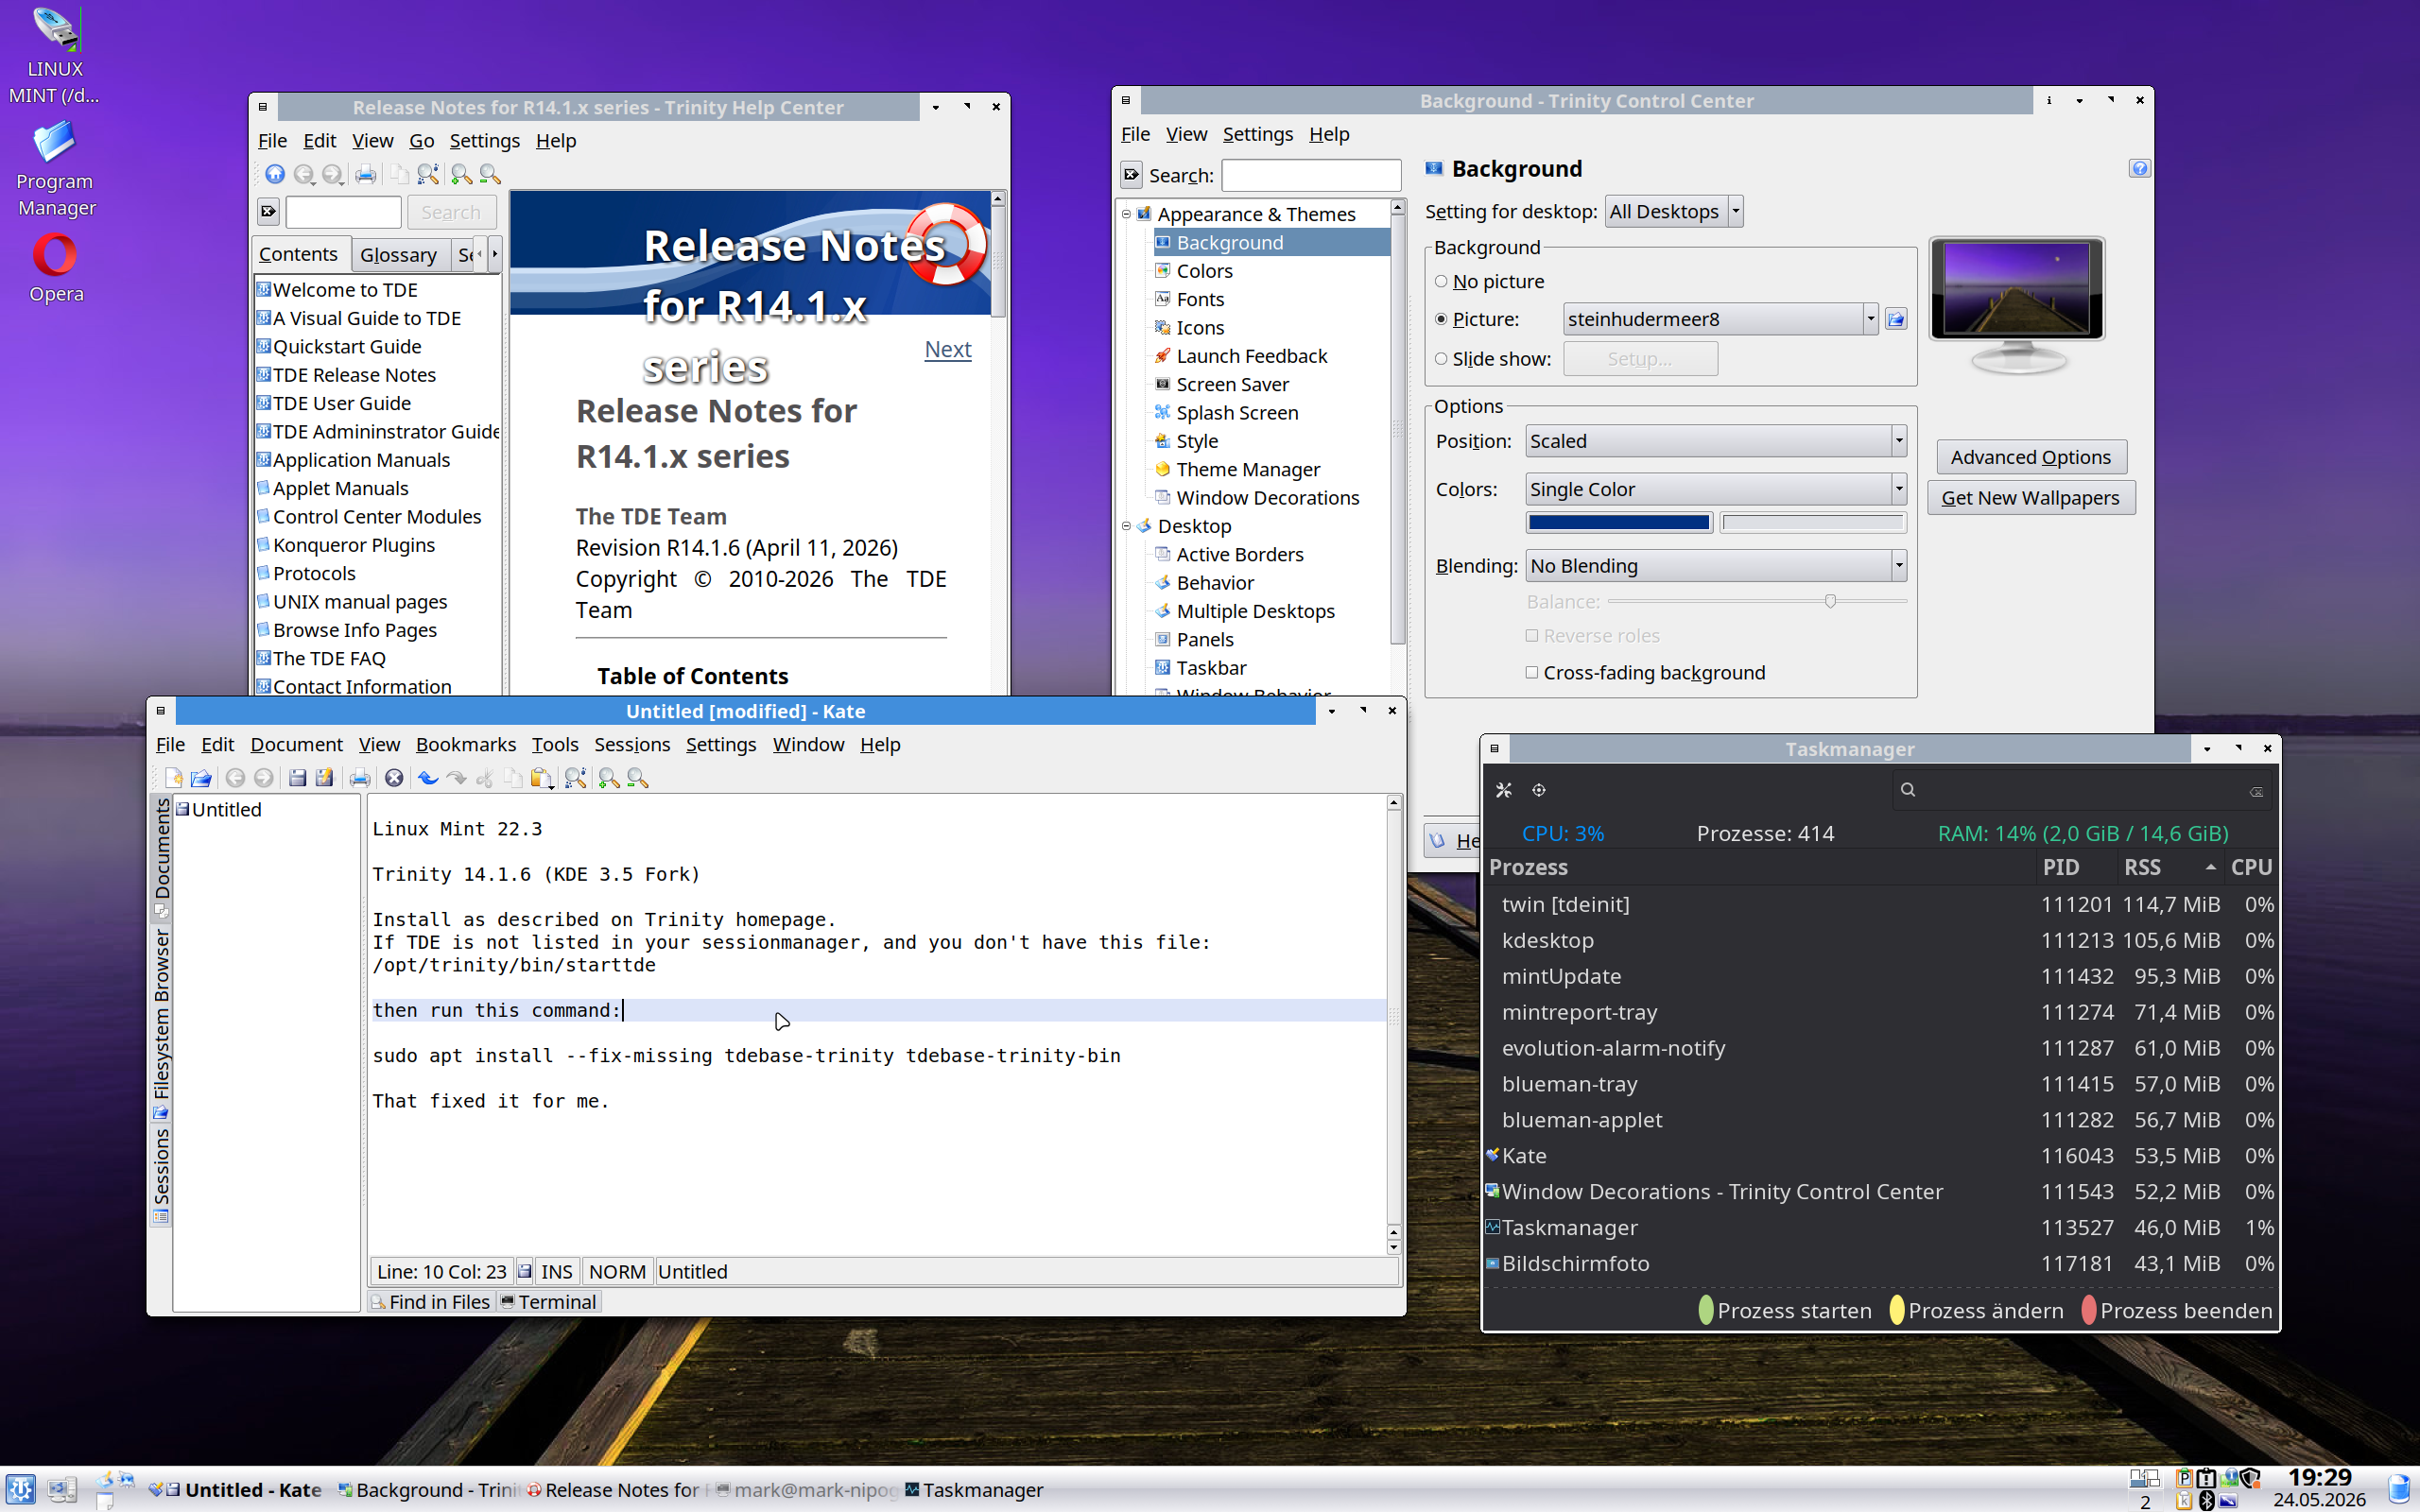Click the Find in Files button in Kate
The width and height of the screenshot is (2420, 1512).
click(430, 1301)
